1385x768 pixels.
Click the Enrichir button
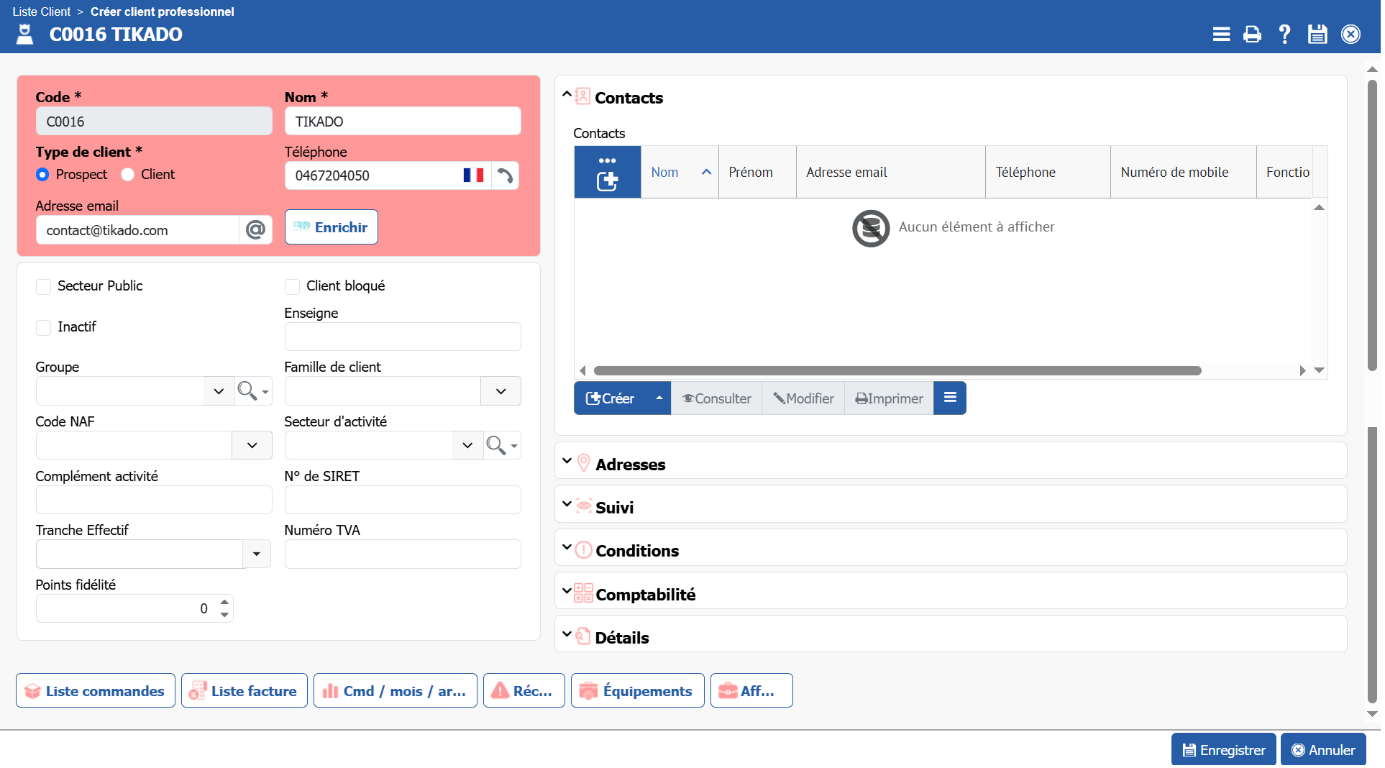click(x=331, y=228)
